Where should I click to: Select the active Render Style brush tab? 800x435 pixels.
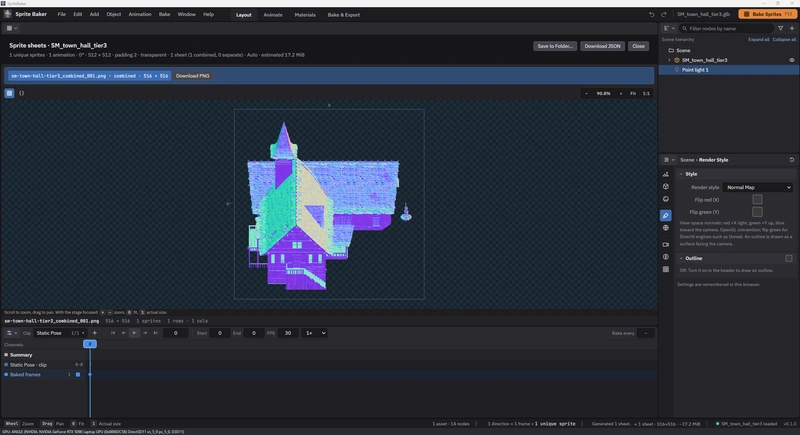coord(666,216)
